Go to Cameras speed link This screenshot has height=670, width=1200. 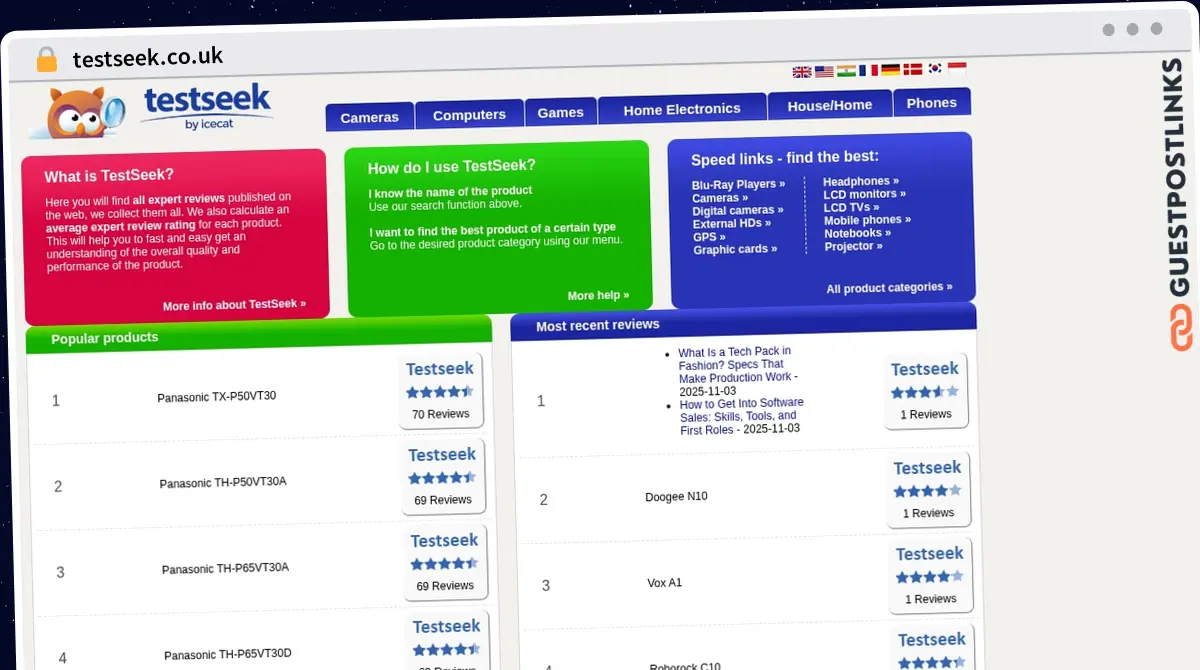pyautogui.click(x=720, y=198)
